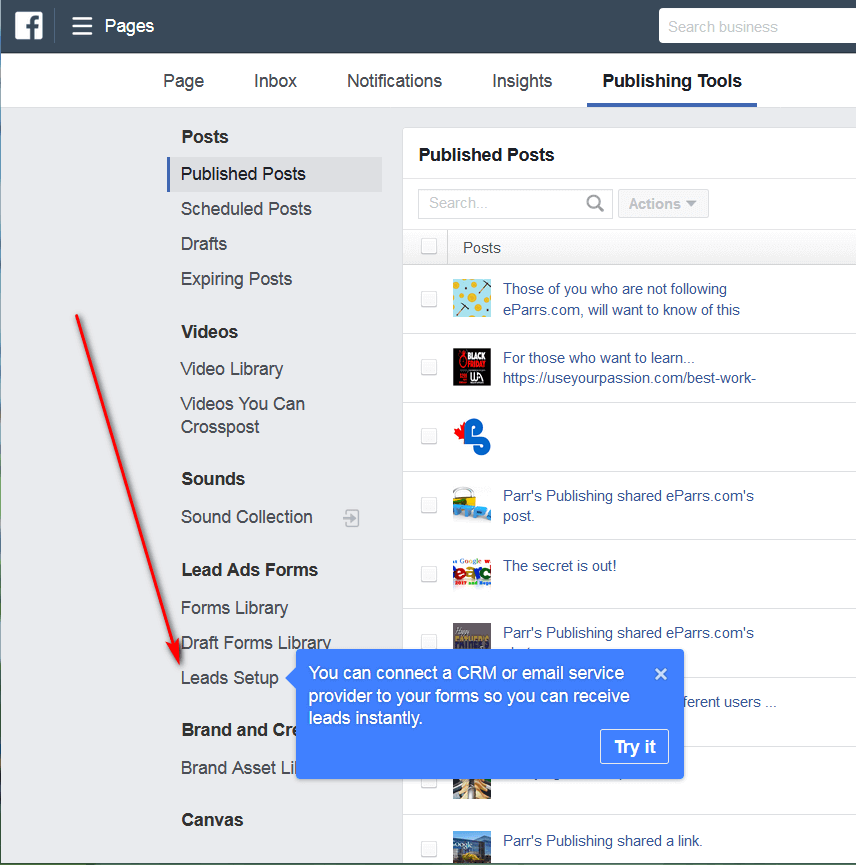The height and width of the screenshot is (865, 856).
Task: Open Sound Collection in the sidebar
Action: 247,517
